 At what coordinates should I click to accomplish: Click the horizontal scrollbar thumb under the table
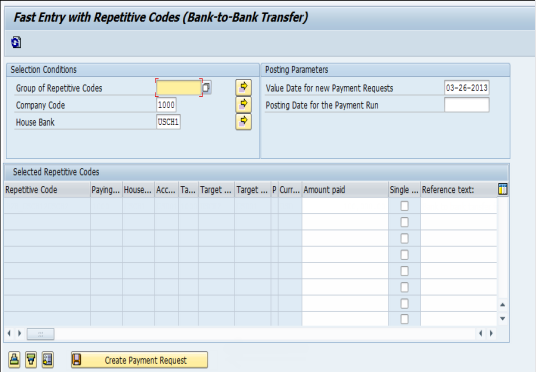click(41, 334)
